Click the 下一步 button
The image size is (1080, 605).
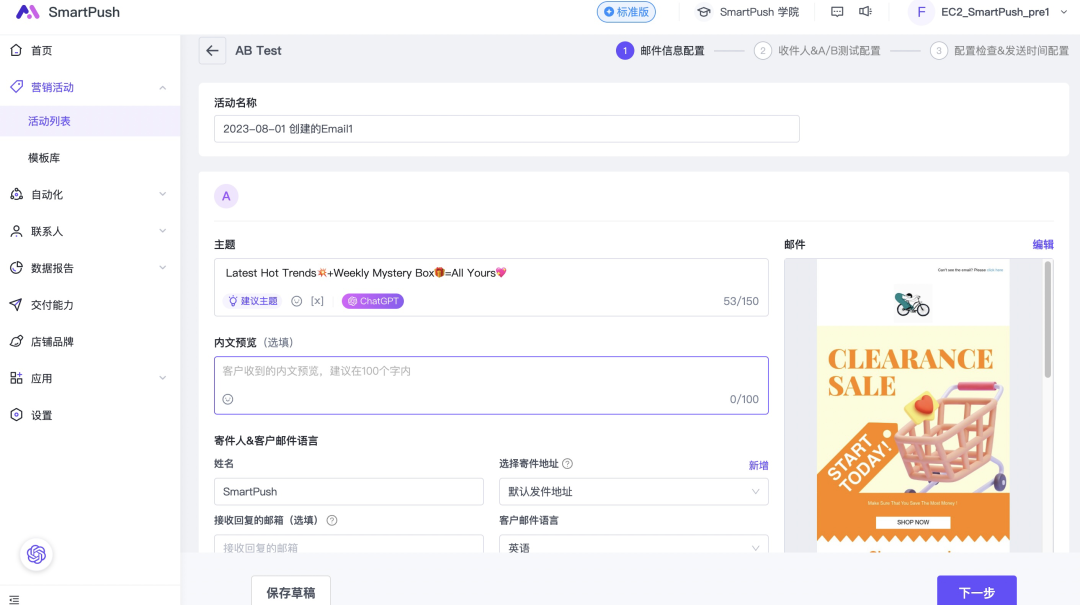[x=976, y=591]
